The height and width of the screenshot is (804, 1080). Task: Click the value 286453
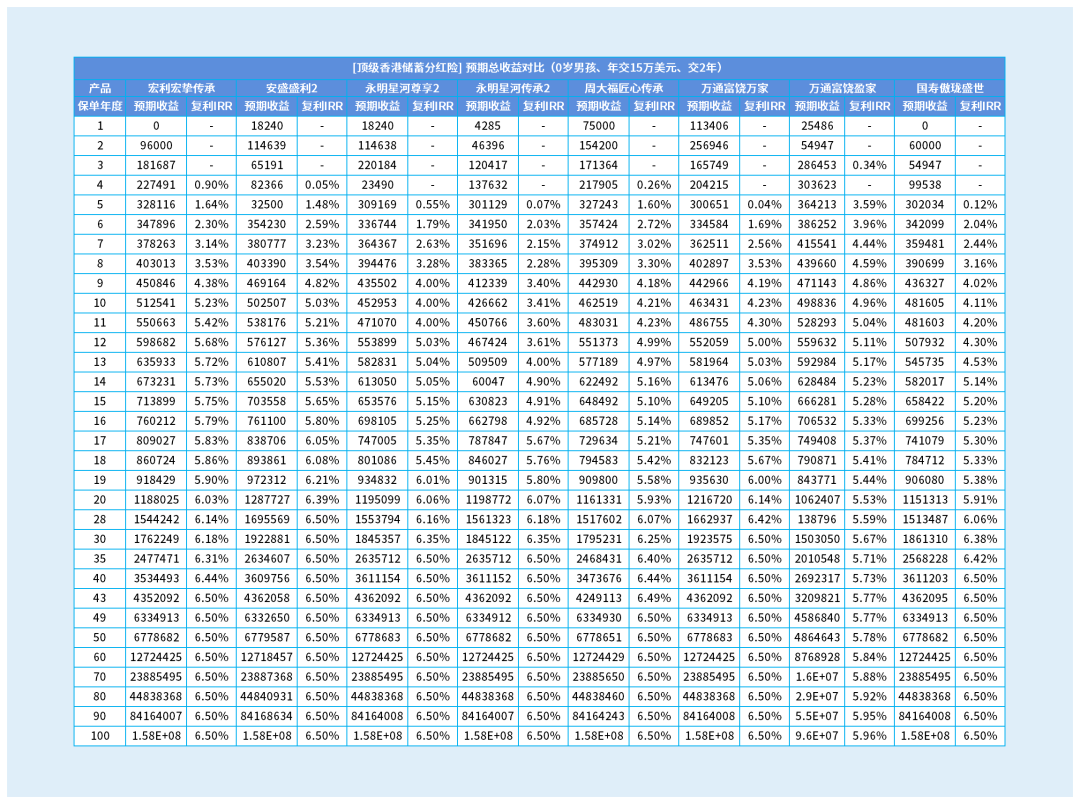pos(818,165)
